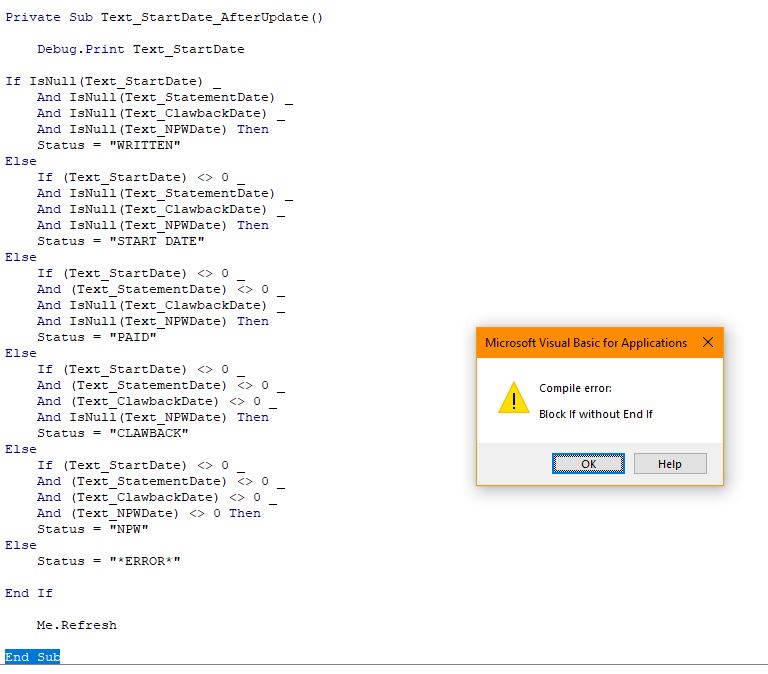Click the Private Sub Text_StartDate_AfterUpdate declaration
The image size is (768, 674).
point(164,17)
